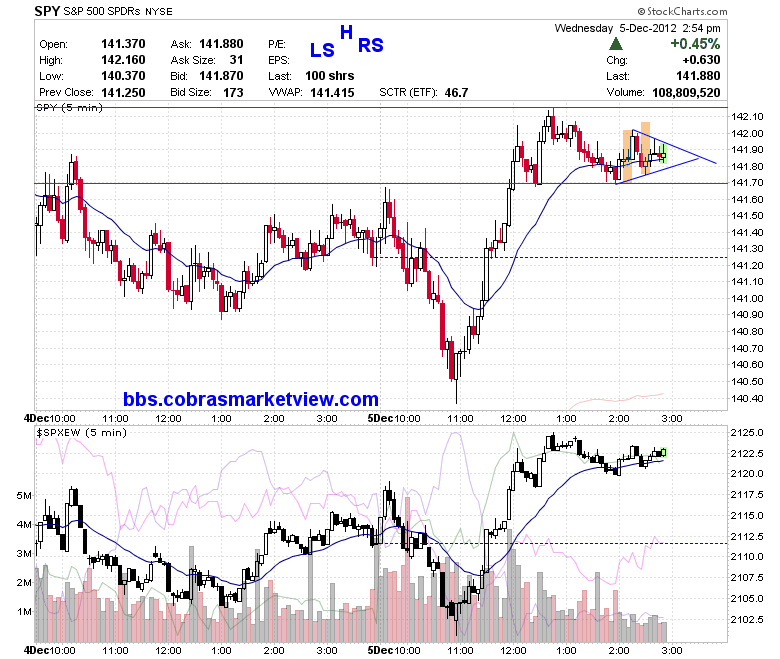Select the Low price 140.370

[x=123, y=76]
